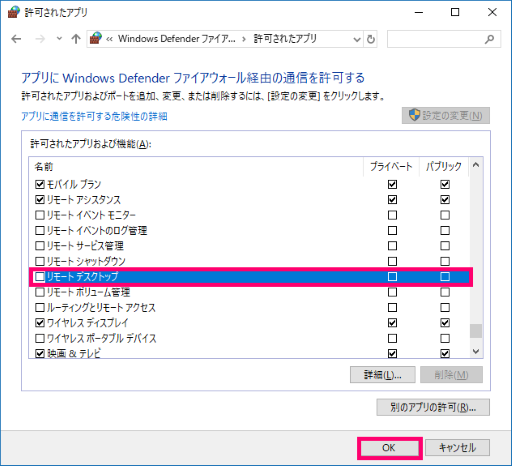Click the app list scrollbar thumb
The width and height of the screenshot is (512, 466).
pyautogui.click(x=476, y=331)
